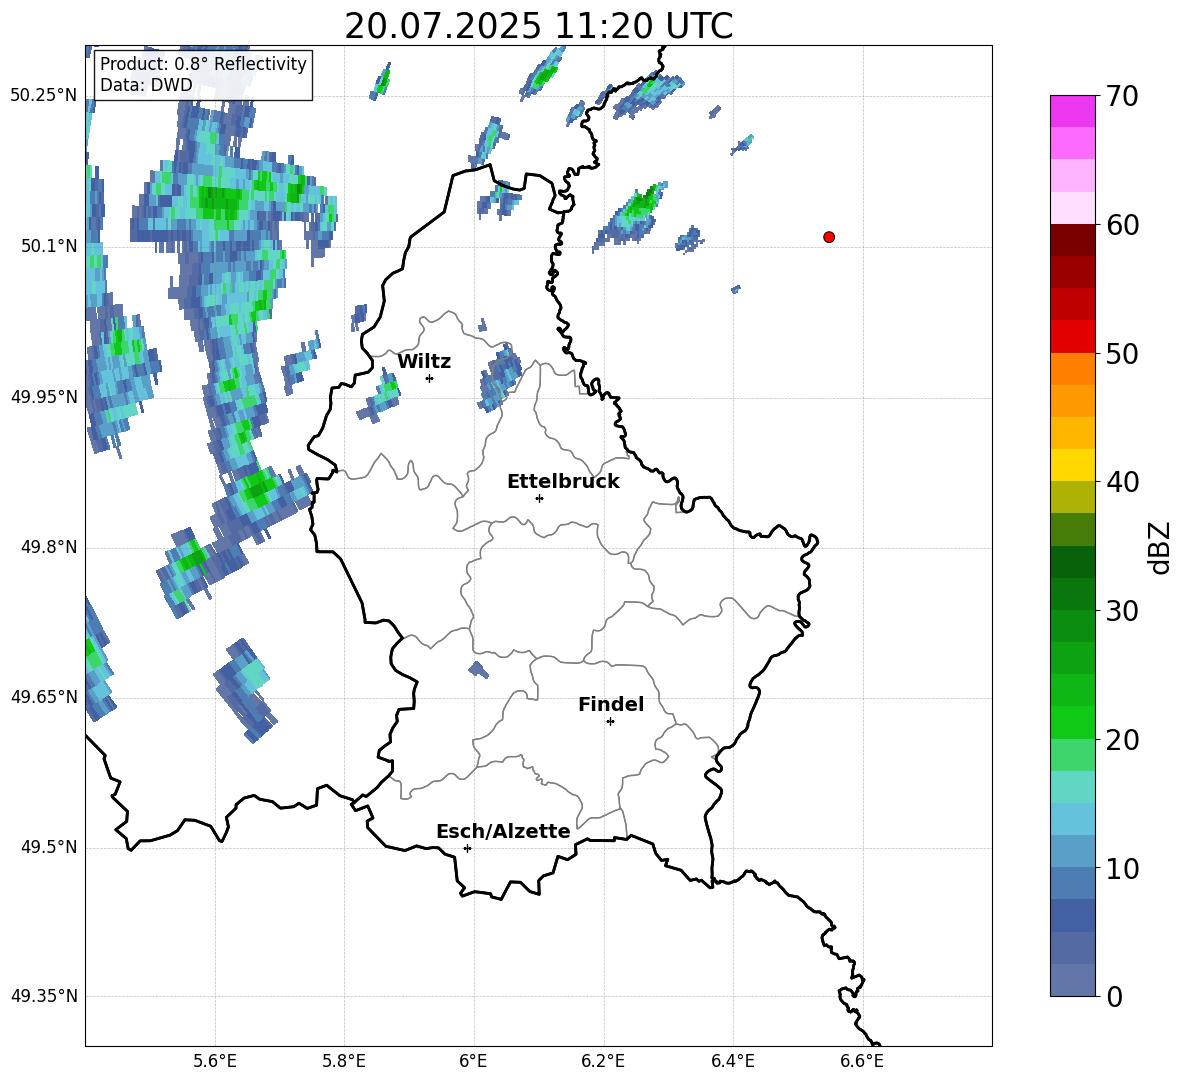Click the Ettelbruck city label

pos(563,482)
